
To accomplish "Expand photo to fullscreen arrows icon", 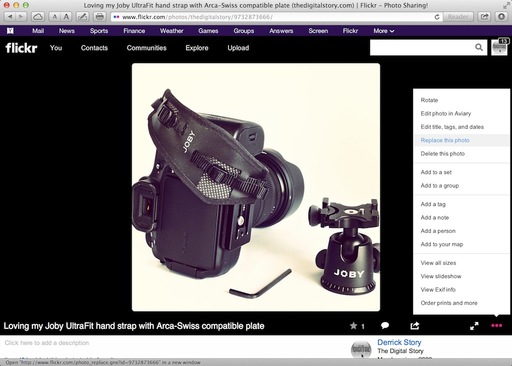I will 474,326.
